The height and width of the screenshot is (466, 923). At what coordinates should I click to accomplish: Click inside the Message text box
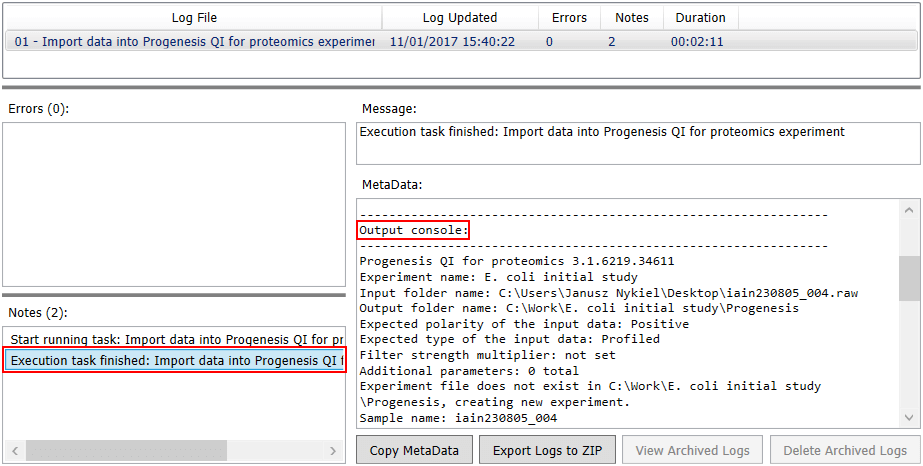(x=638, y=144)
